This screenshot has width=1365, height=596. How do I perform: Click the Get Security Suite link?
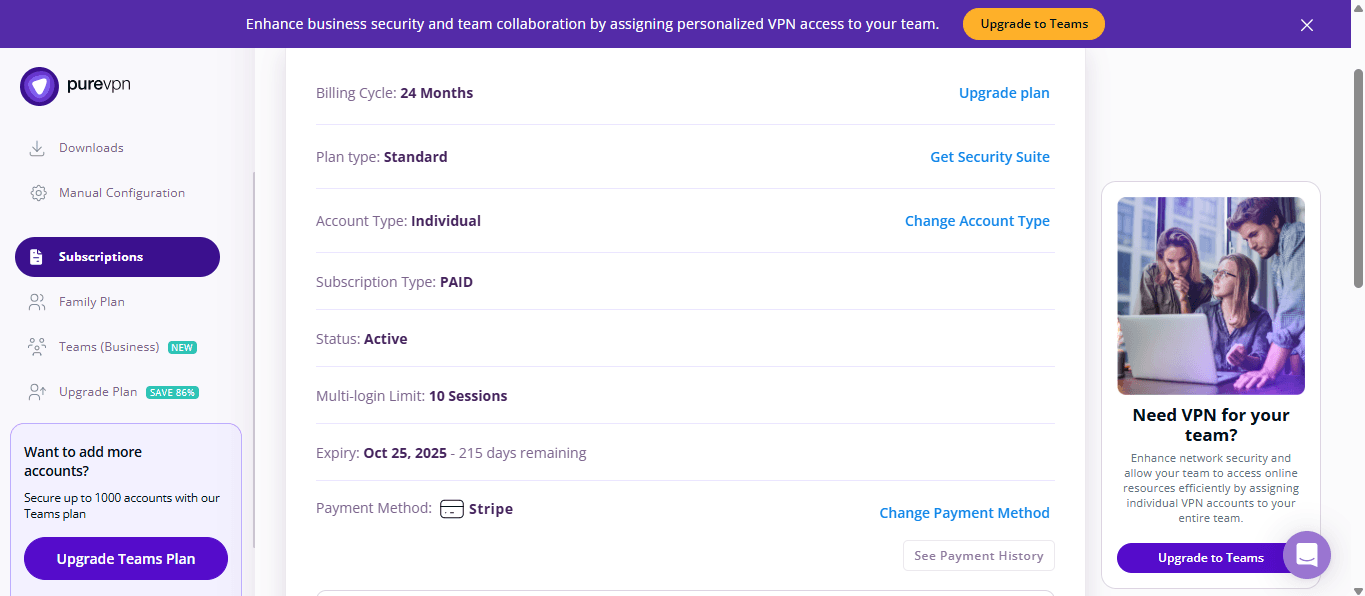(990, 157)
